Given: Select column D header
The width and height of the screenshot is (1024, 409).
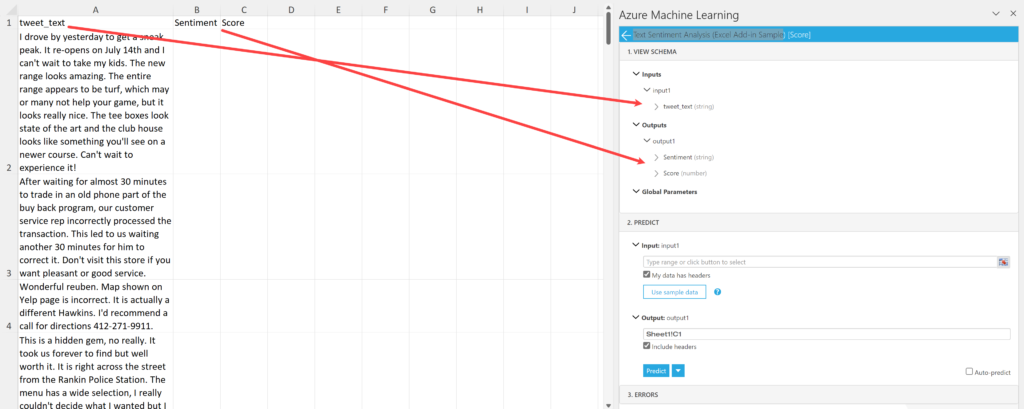Looking at the screenshot, I should pos(291,9).
